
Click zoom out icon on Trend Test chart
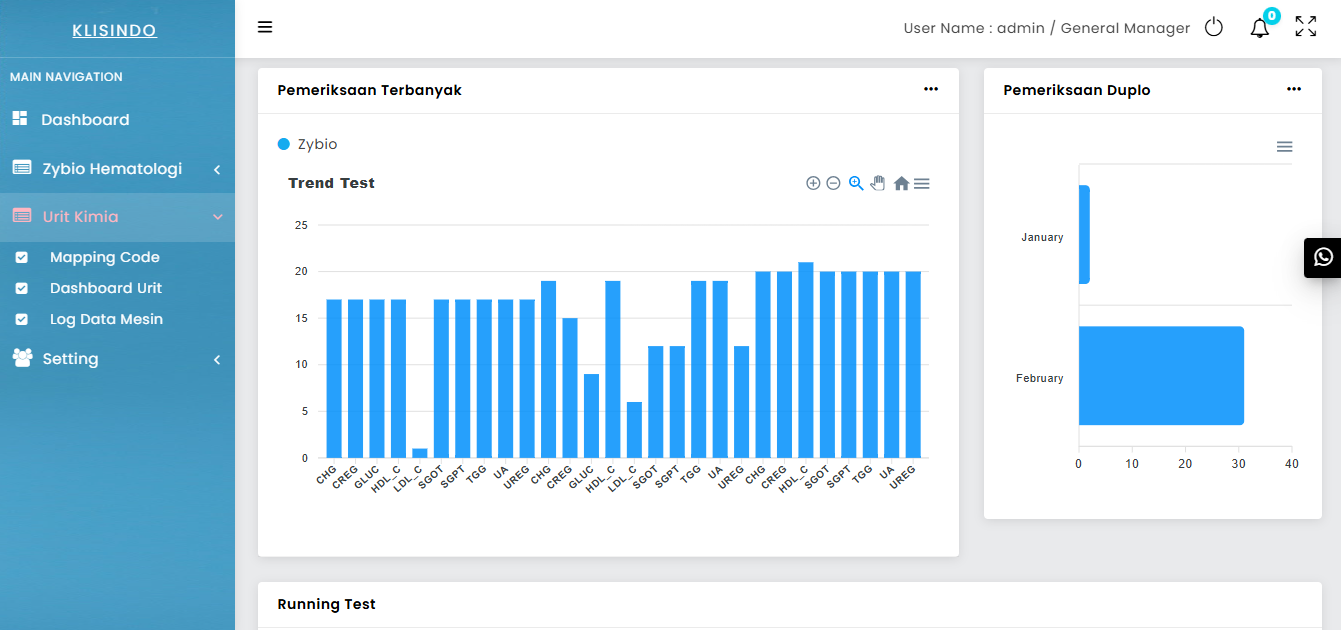833,183
